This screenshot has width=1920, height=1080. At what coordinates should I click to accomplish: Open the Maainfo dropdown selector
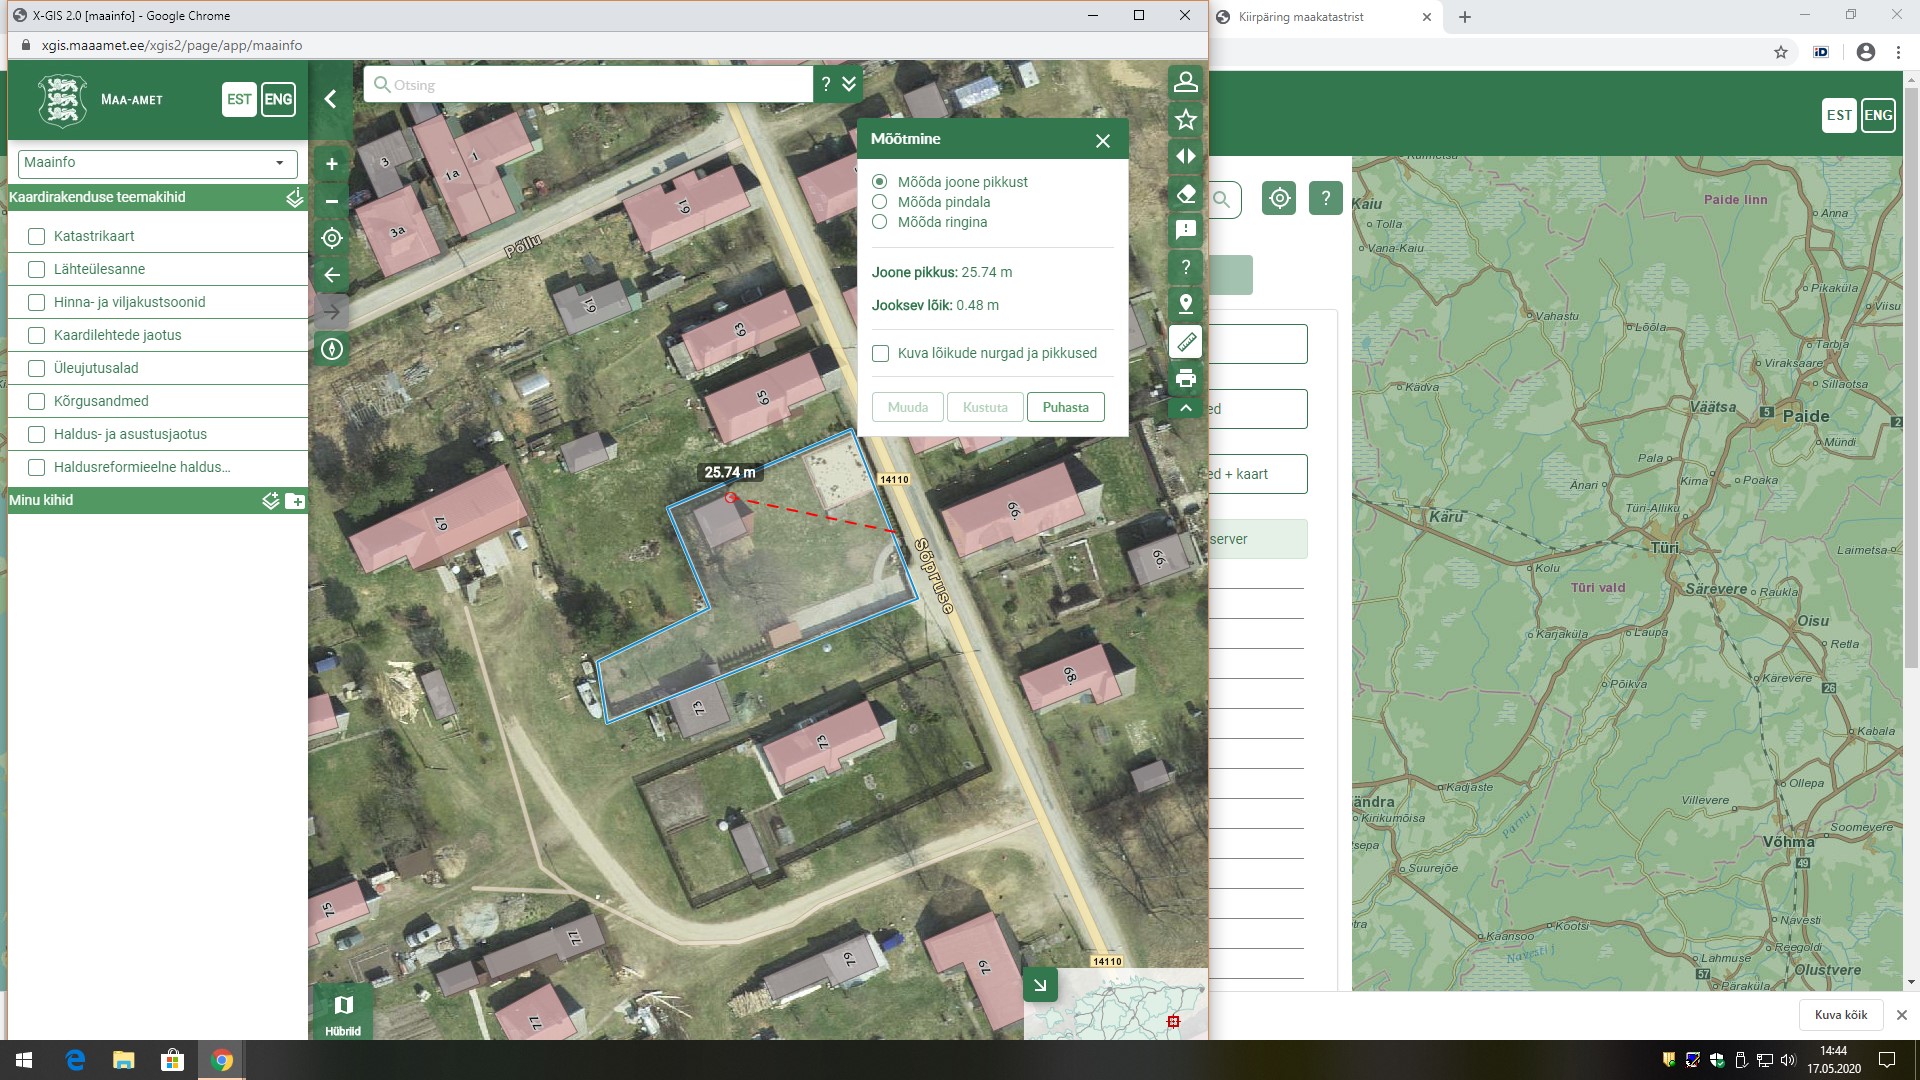pyautogui.click(x=158, y=163)
